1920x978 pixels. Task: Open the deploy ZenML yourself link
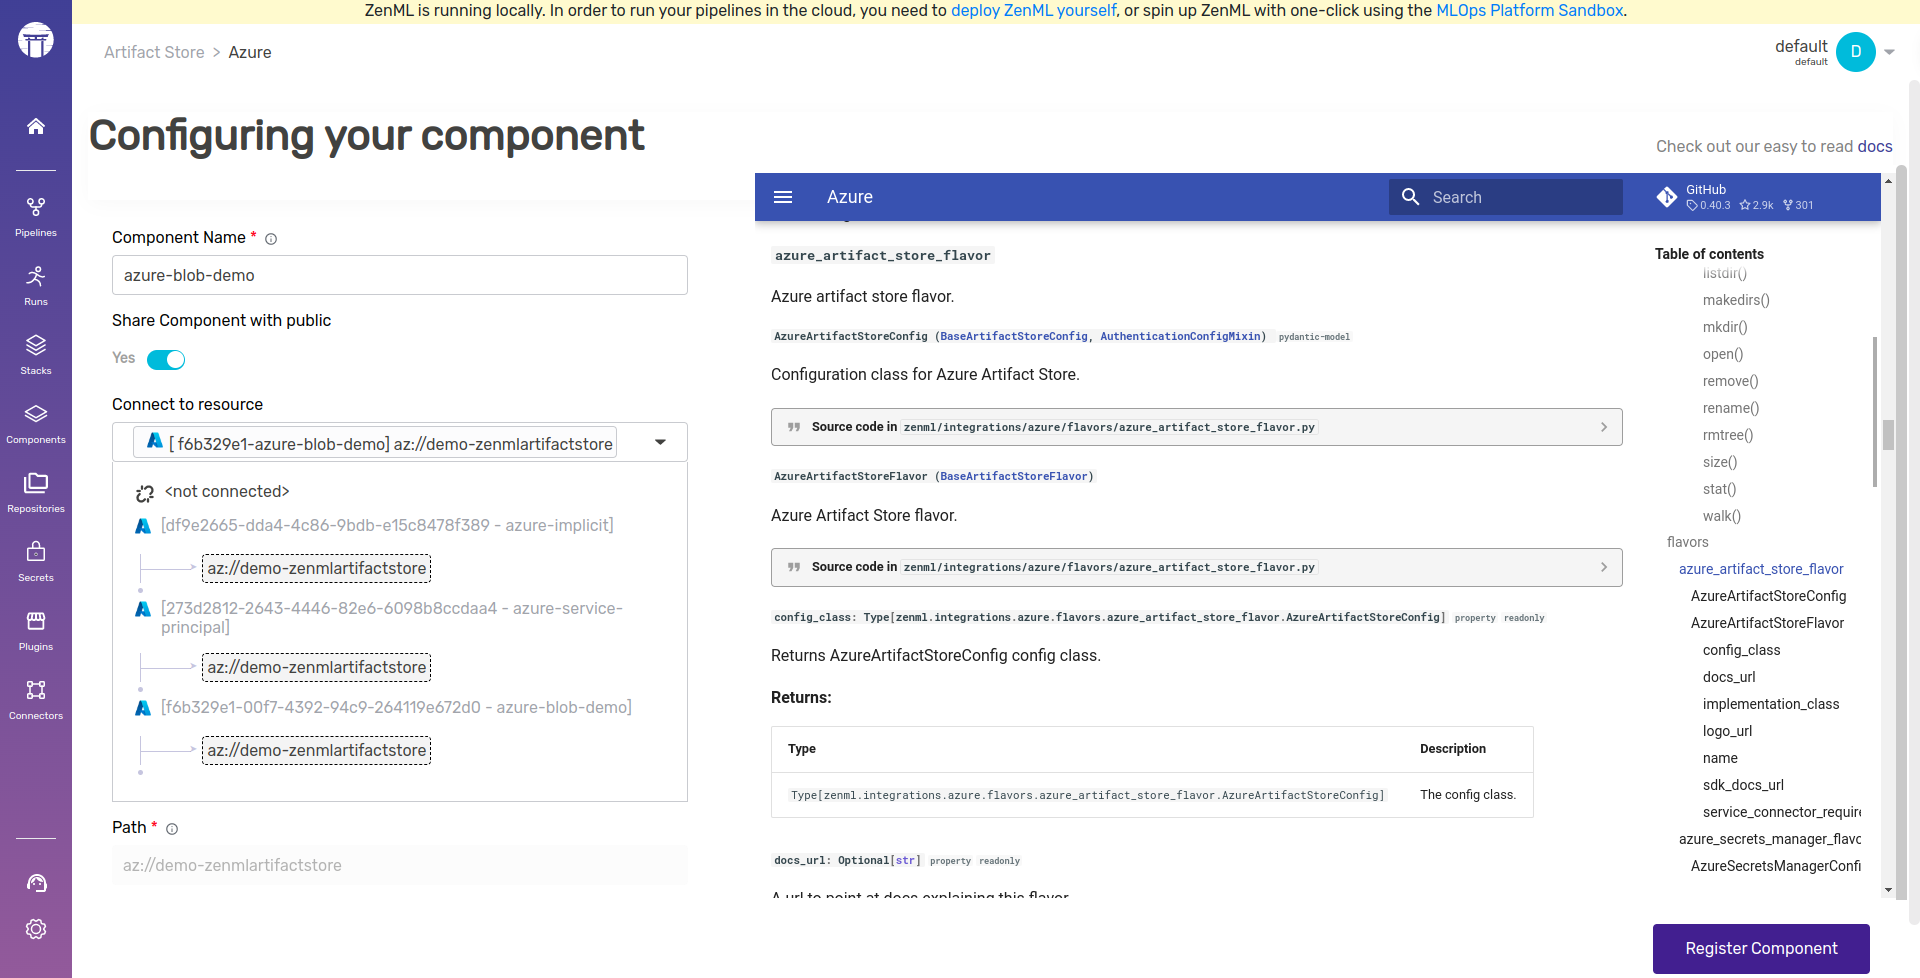pyautogui.click(x=1034, y=10)
